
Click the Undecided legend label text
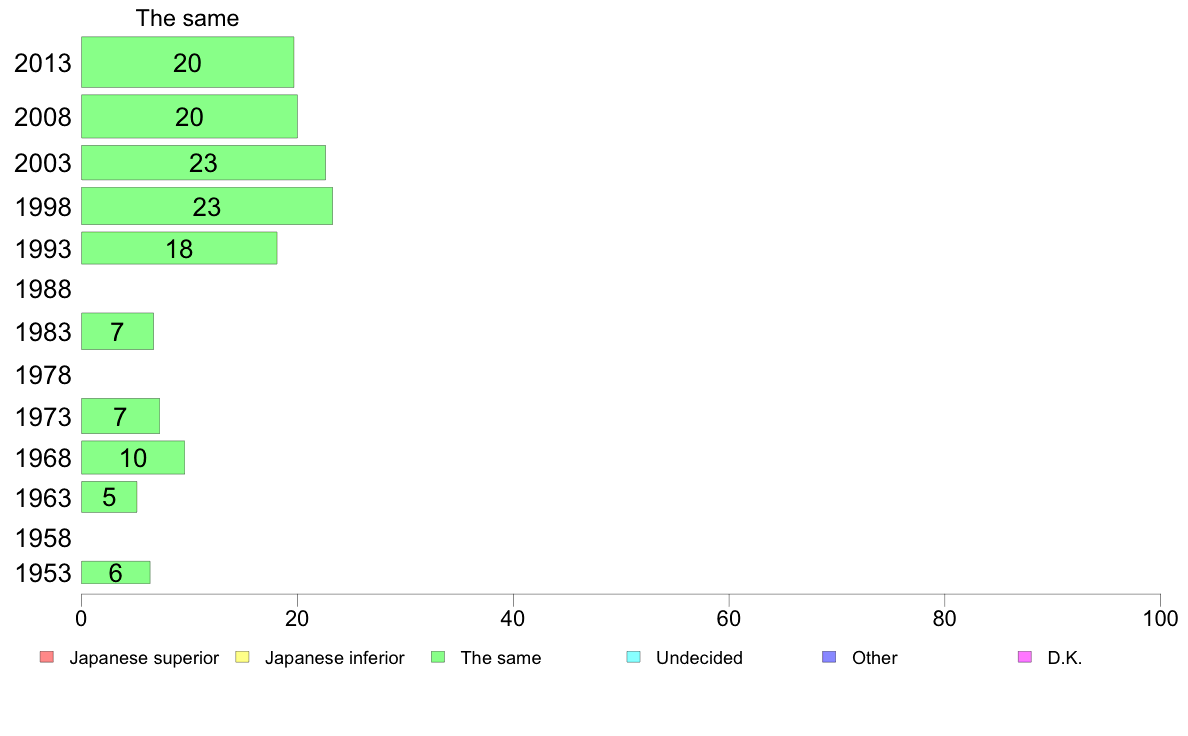coord(699,658)
